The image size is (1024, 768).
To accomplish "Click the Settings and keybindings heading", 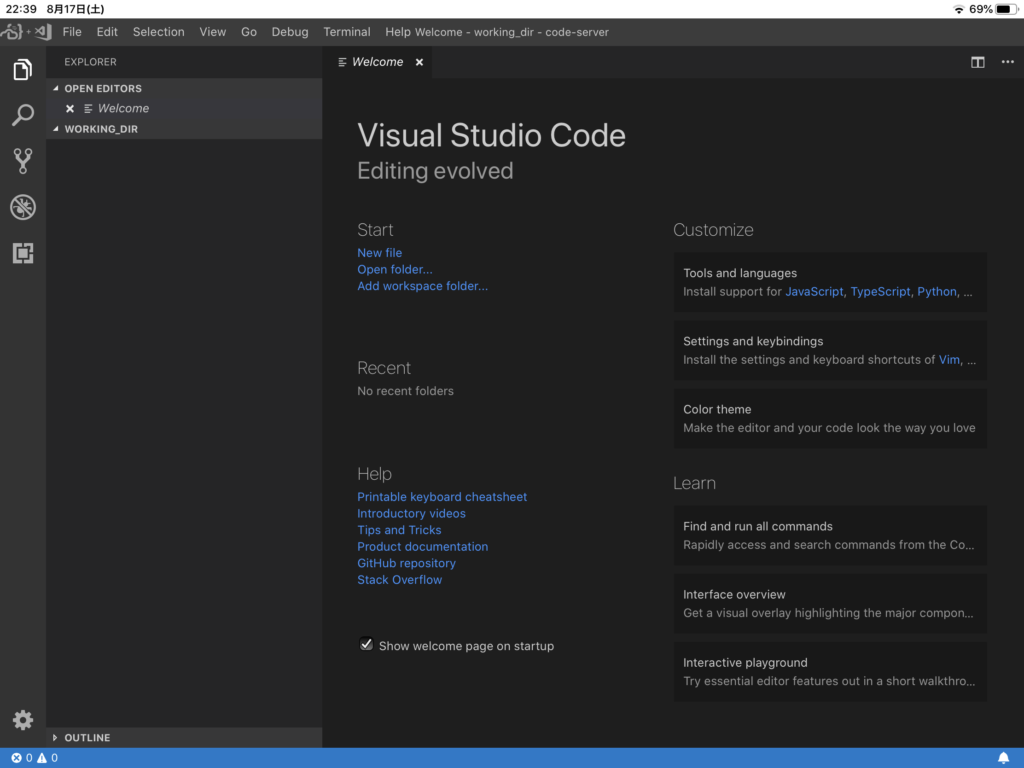I will [x=753, y=341].
